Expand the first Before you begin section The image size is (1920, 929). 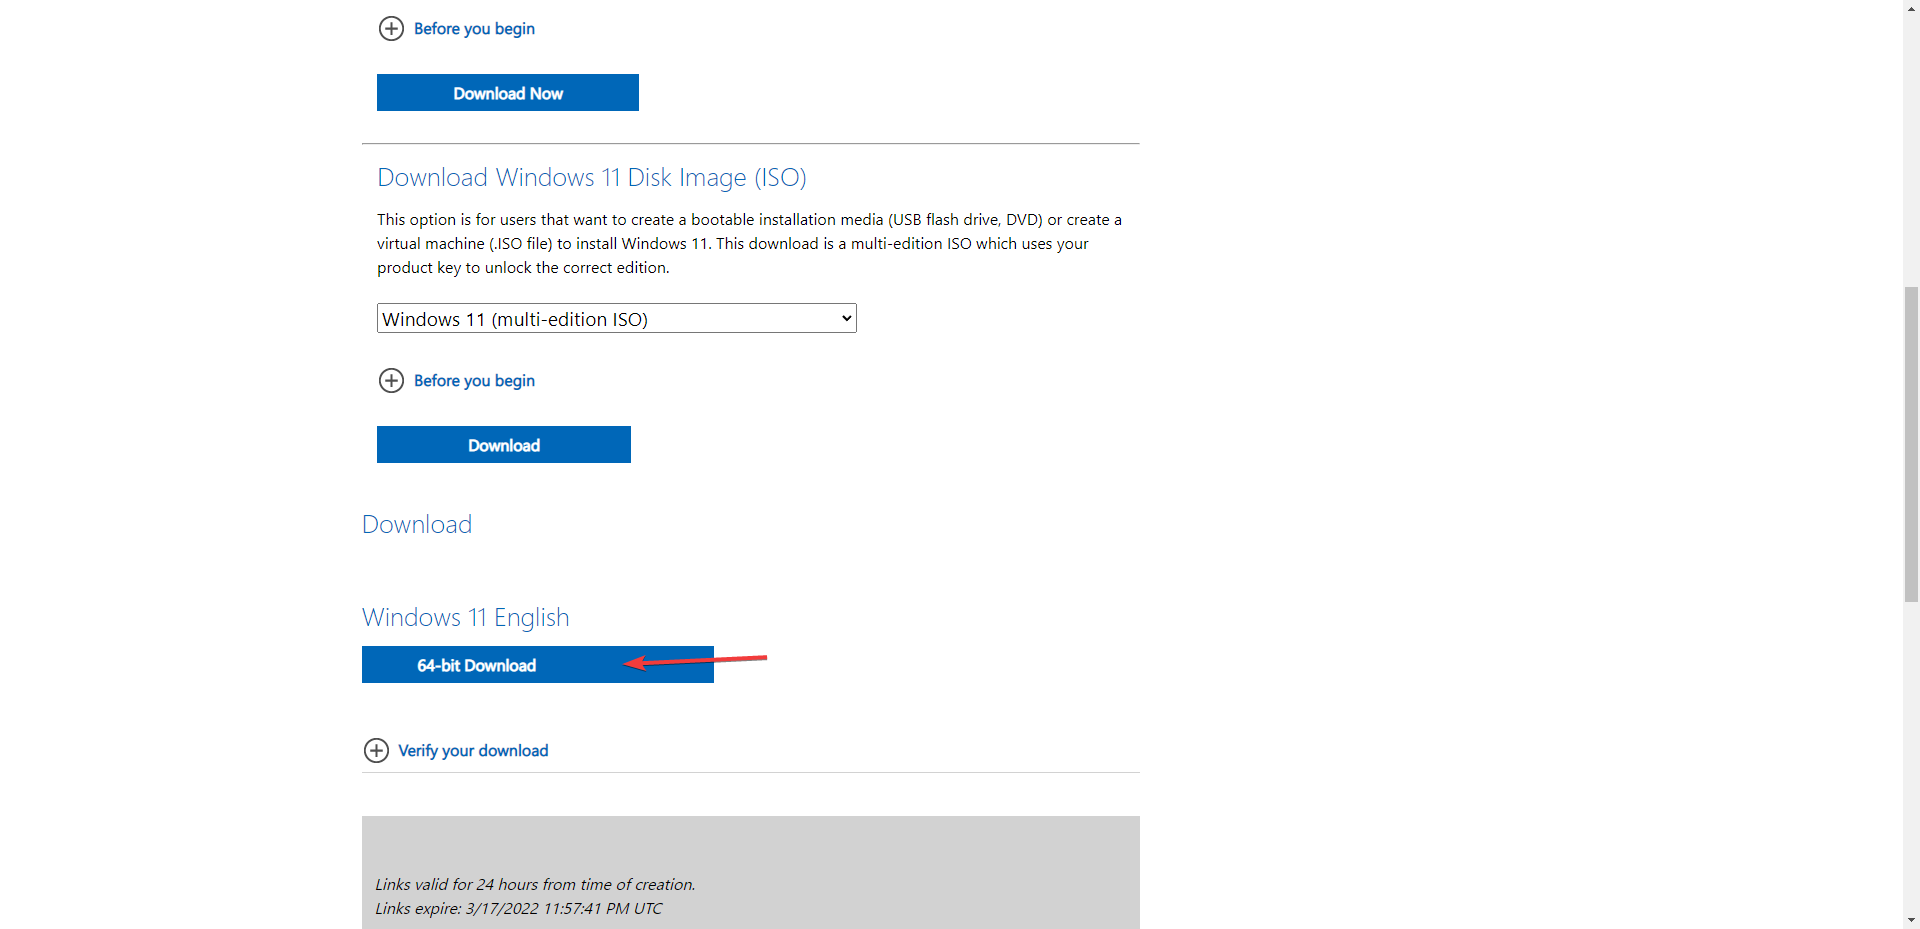click(457, 29)
